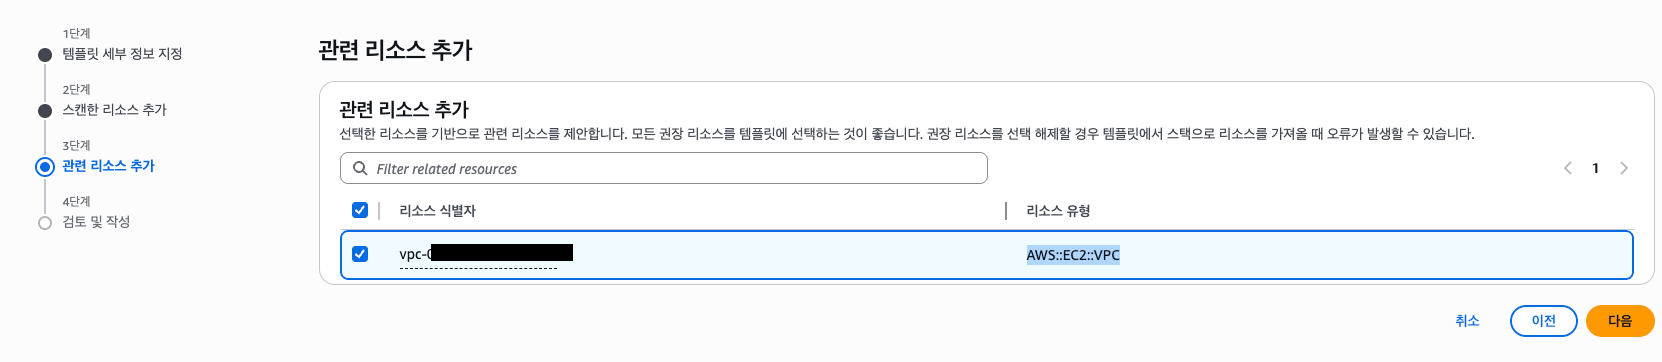Open step 템플릿 세부 정보 지정
The width and height of the screenshot is (1662, 362).
122,54
